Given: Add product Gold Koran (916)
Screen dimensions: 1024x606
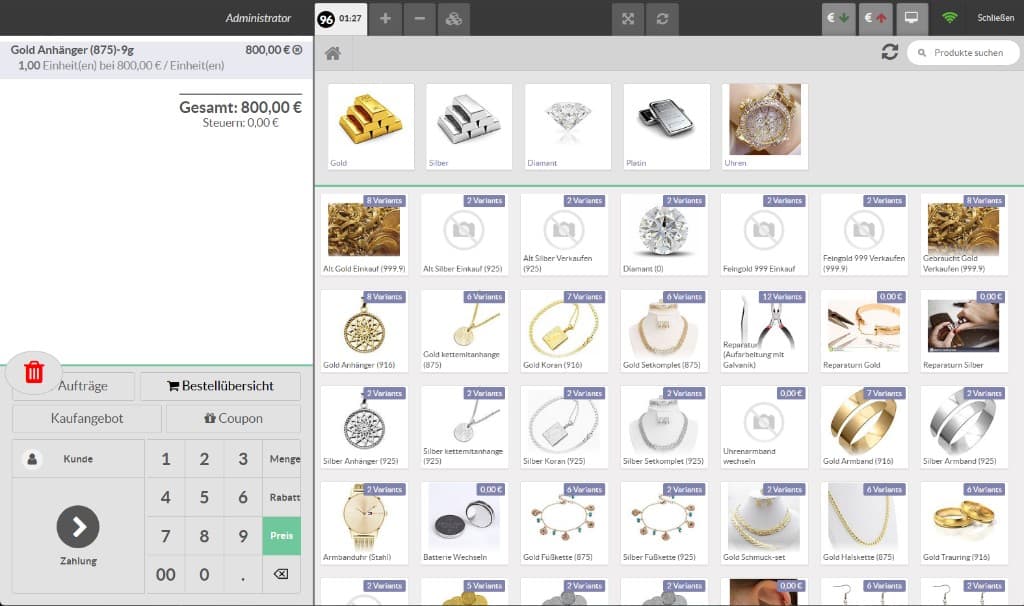Looking at the screenshot, I should pos(564,330).
